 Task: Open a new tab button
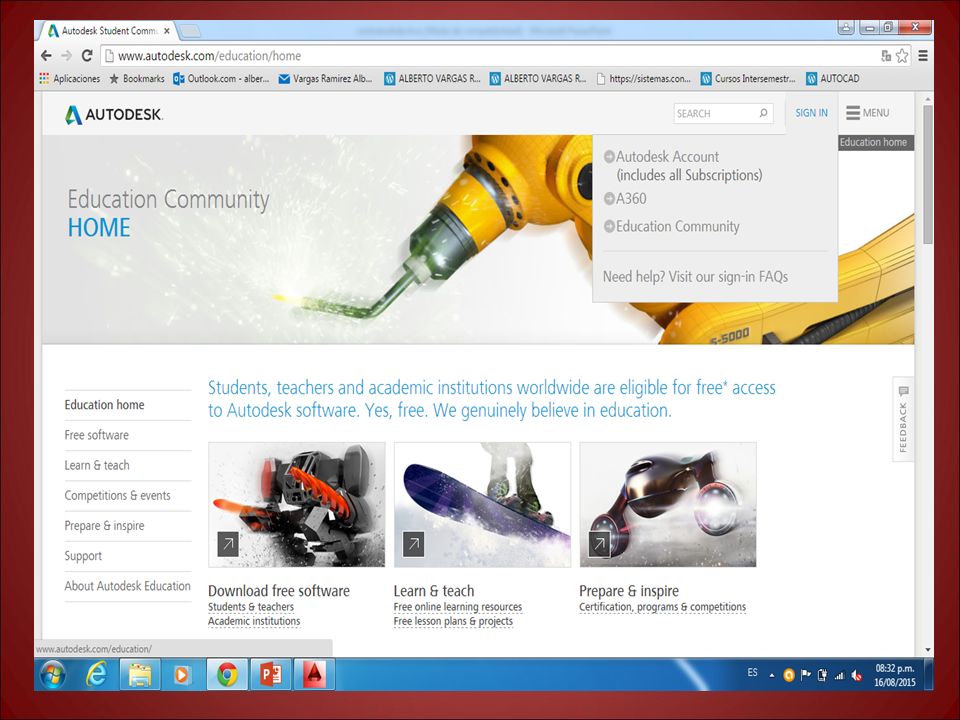190,31
